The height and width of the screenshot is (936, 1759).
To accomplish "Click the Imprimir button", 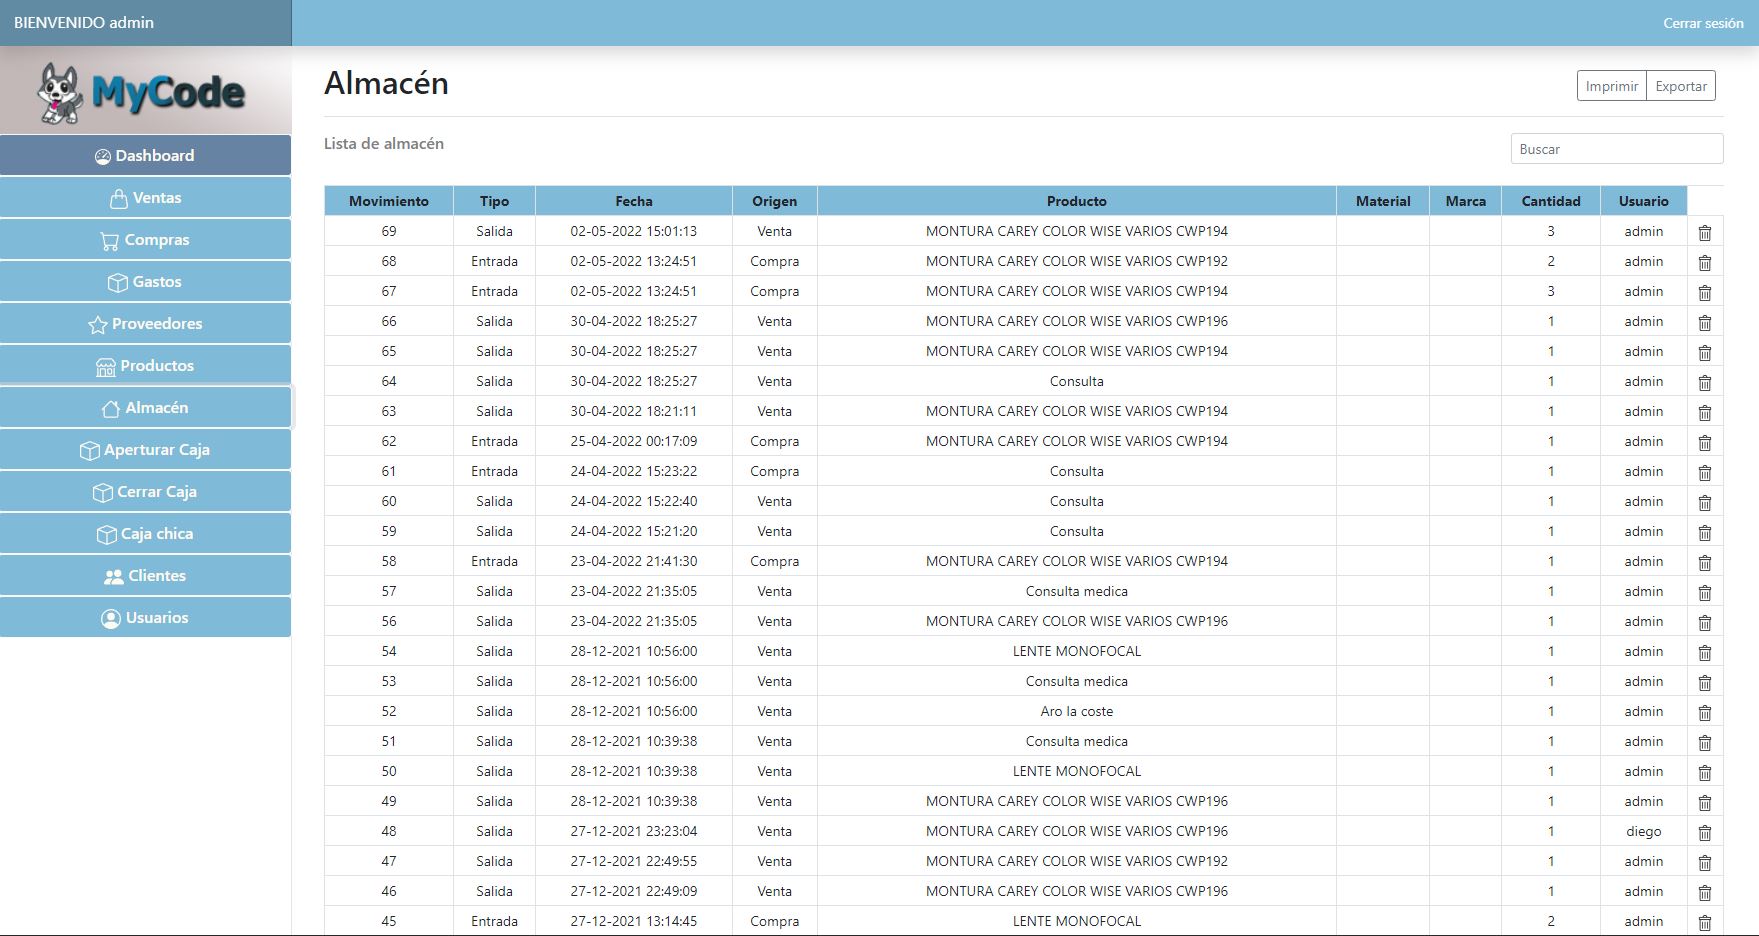I will (x=1611, y=86).
